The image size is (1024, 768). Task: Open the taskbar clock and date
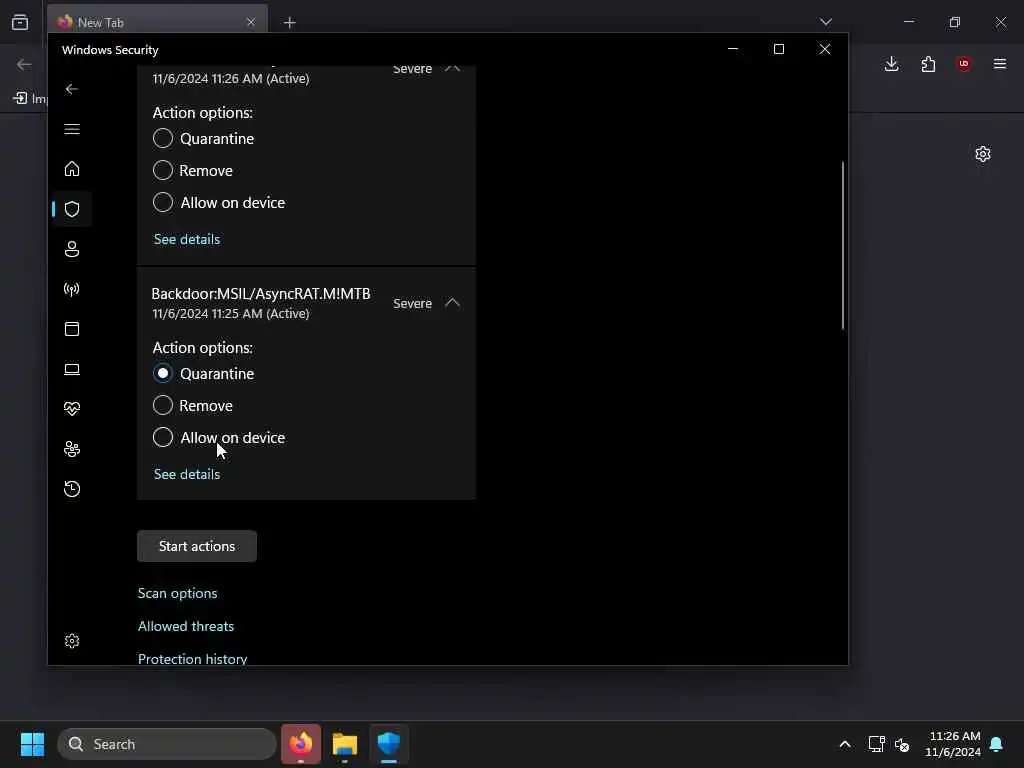(x=953, y=744)
